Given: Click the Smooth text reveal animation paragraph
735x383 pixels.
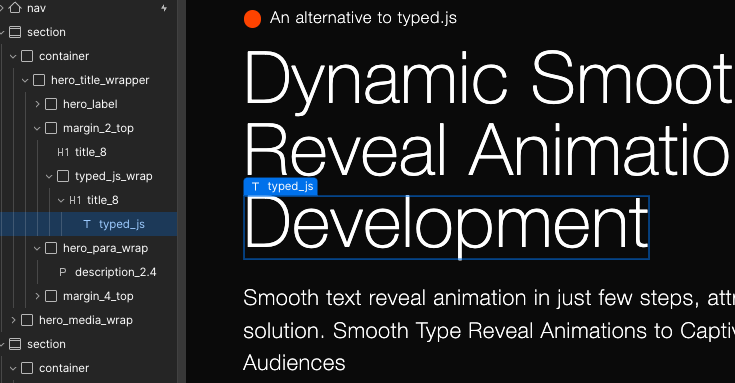Looking at the screenshot, I should pos(489,330).
